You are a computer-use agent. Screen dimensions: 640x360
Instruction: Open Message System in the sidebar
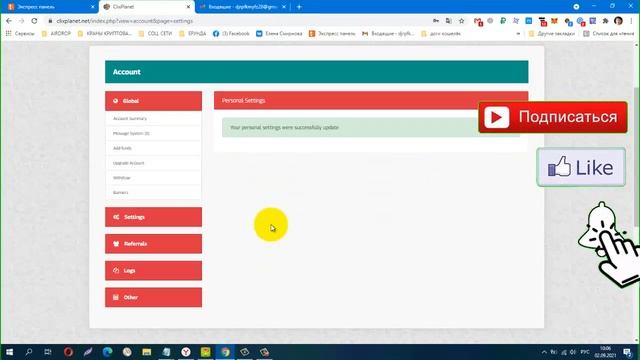(x=153, y=133)
